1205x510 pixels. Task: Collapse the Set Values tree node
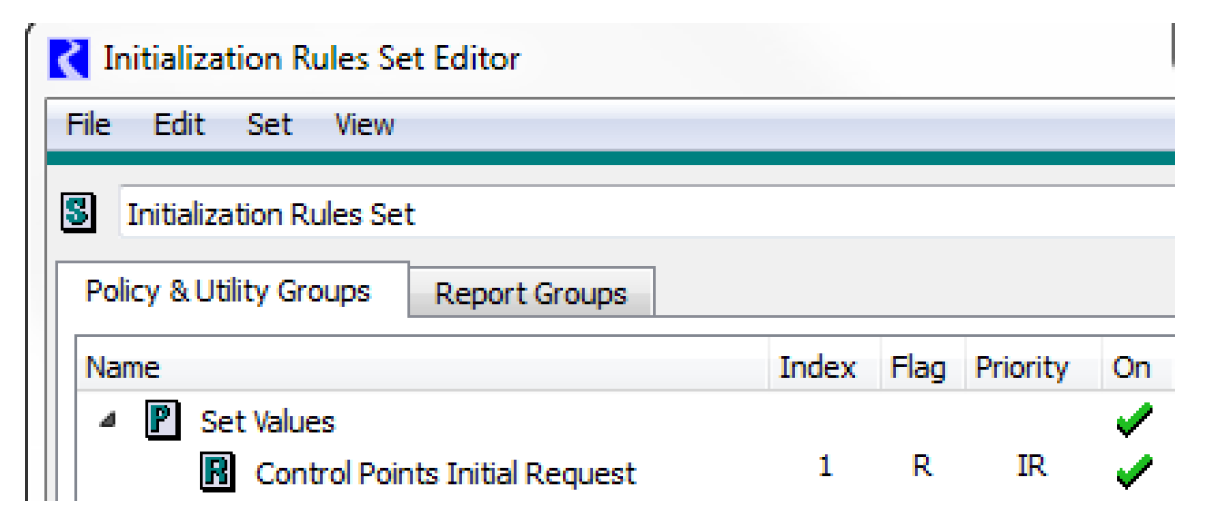106,421
